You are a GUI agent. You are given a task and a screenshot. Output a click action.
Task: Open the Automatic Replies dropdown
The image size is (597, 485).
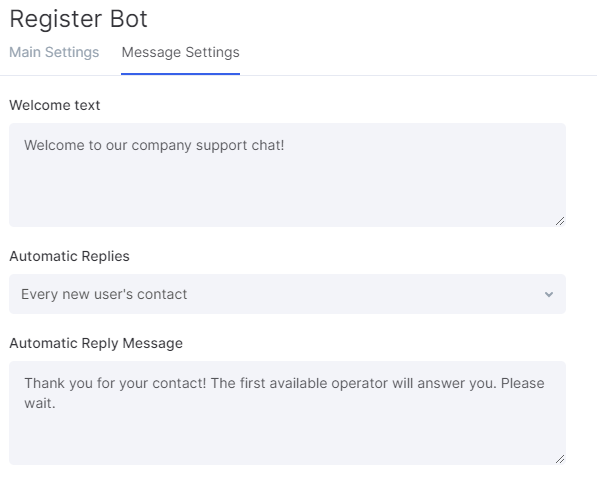point(287,294)
